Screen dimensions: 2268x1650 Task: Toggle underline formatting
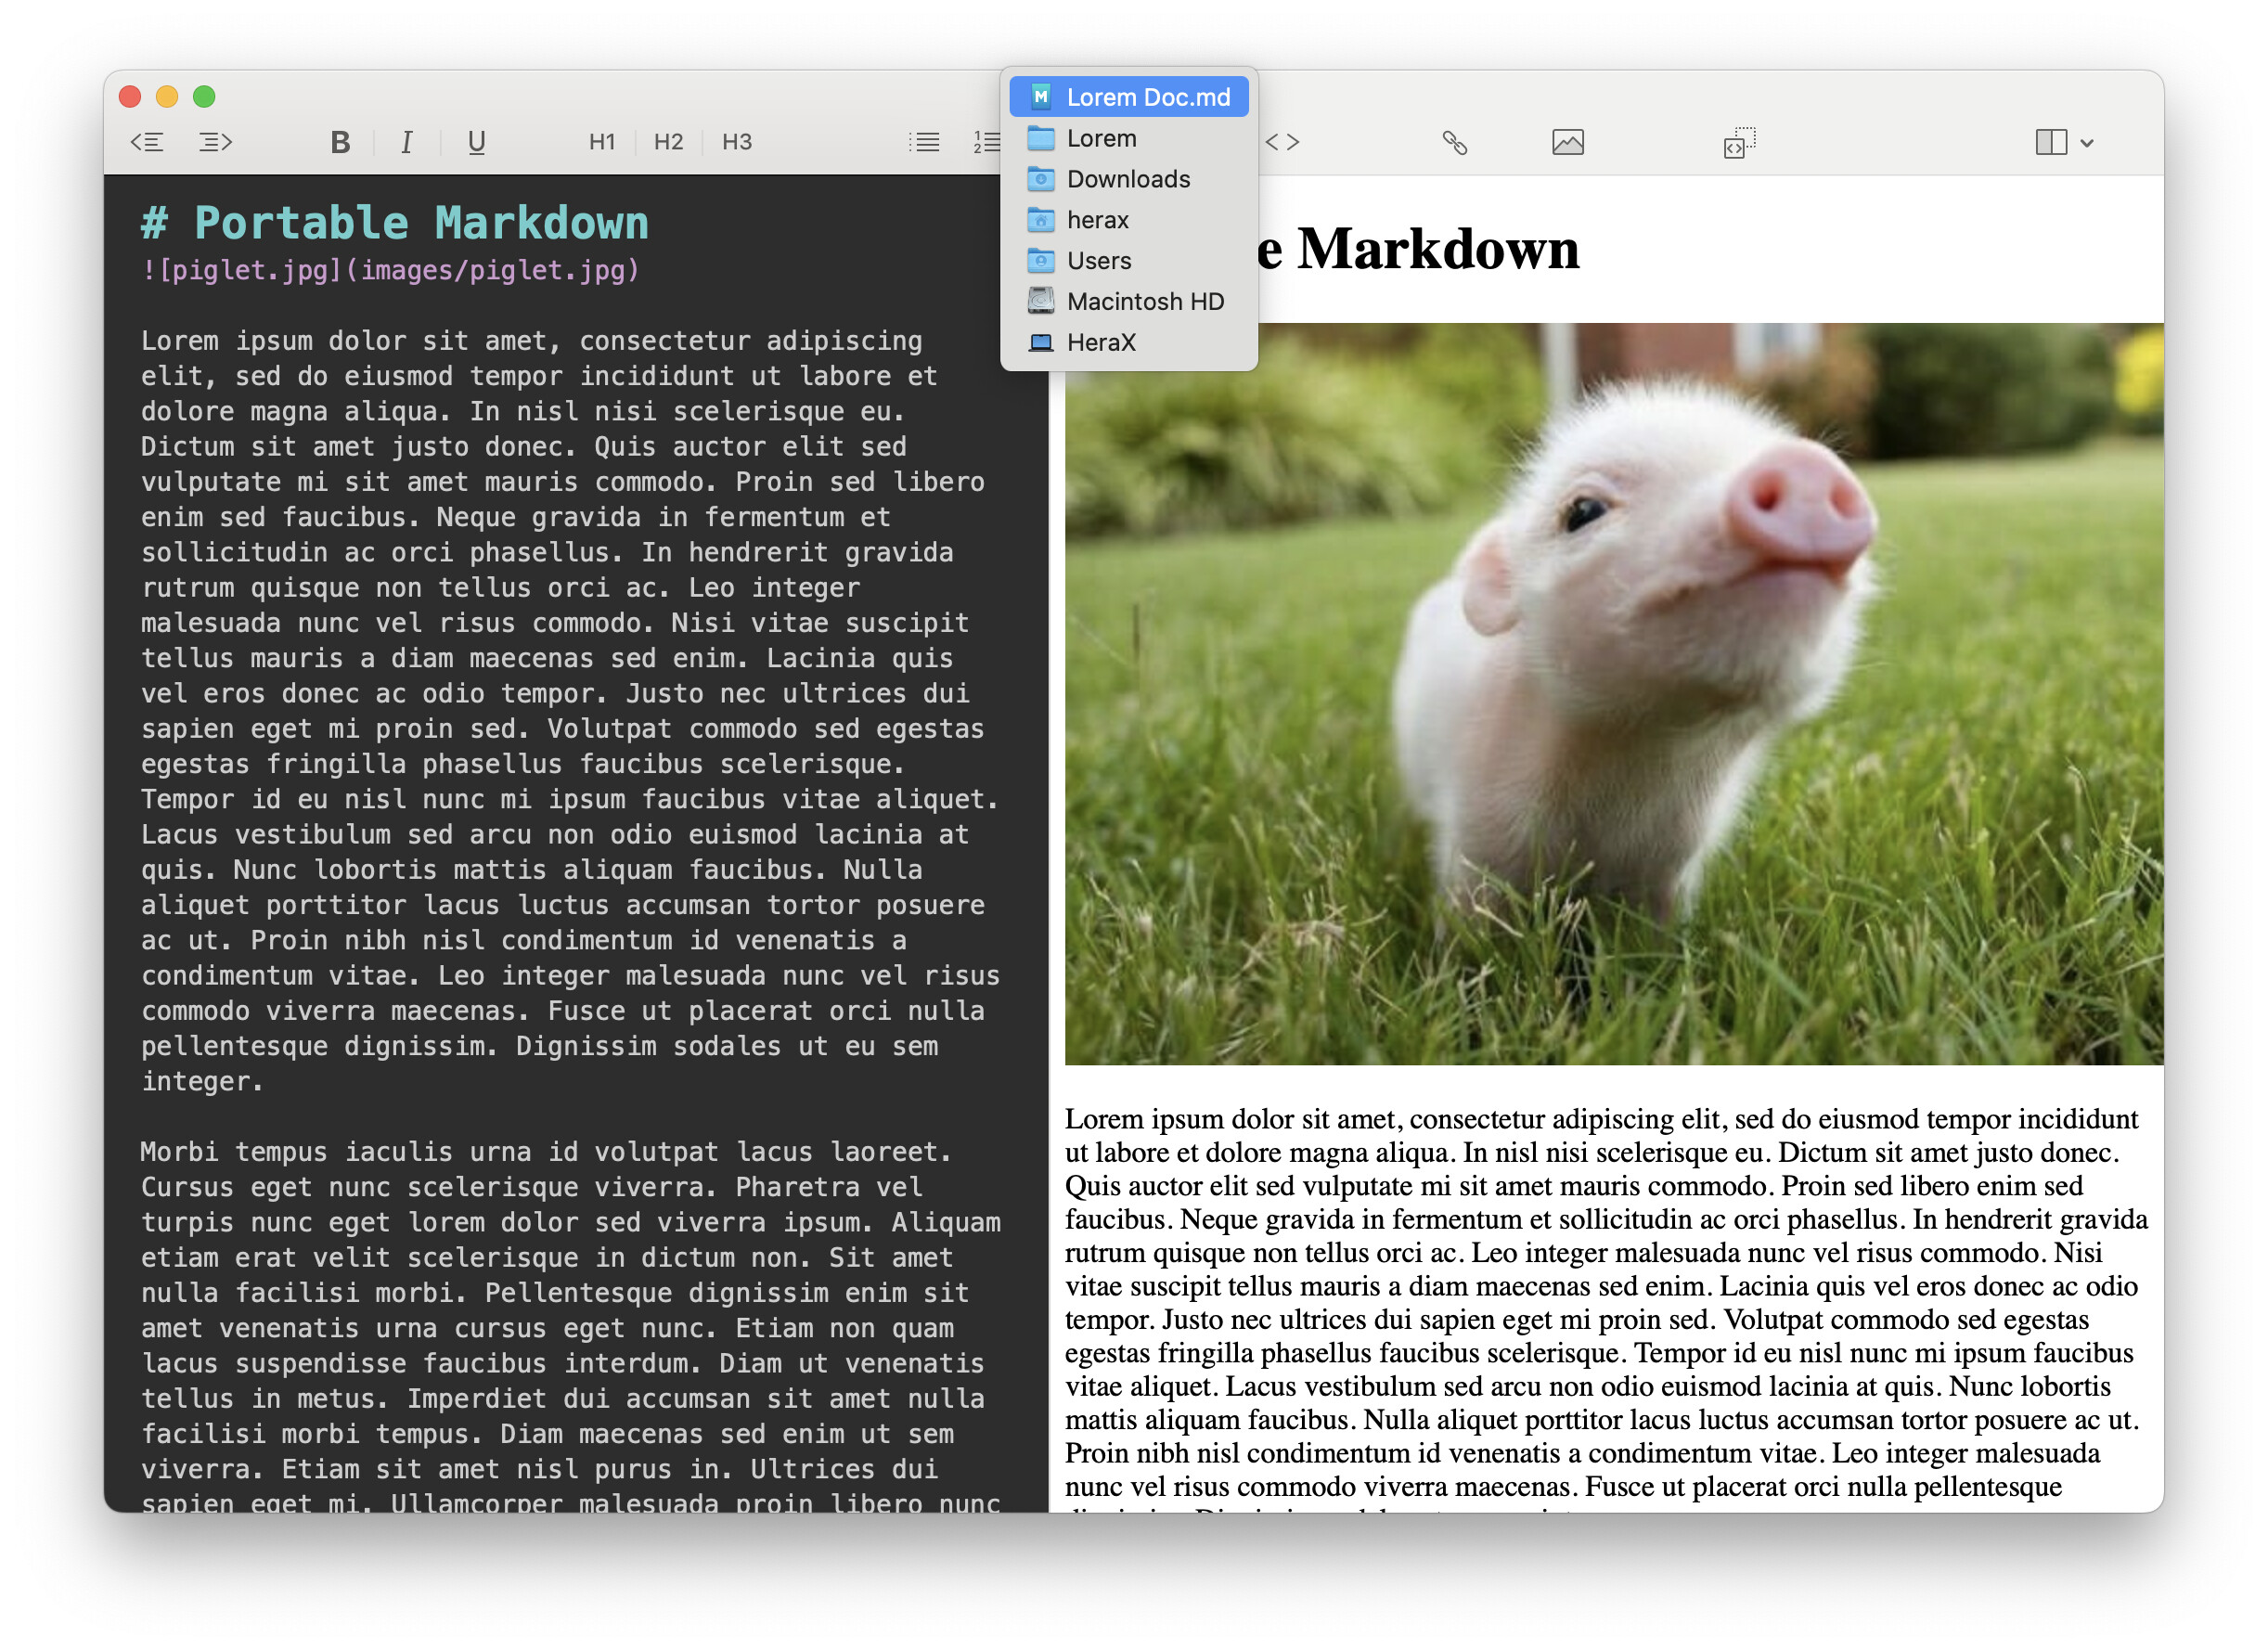pyautogui.click(x=476, y=142)
